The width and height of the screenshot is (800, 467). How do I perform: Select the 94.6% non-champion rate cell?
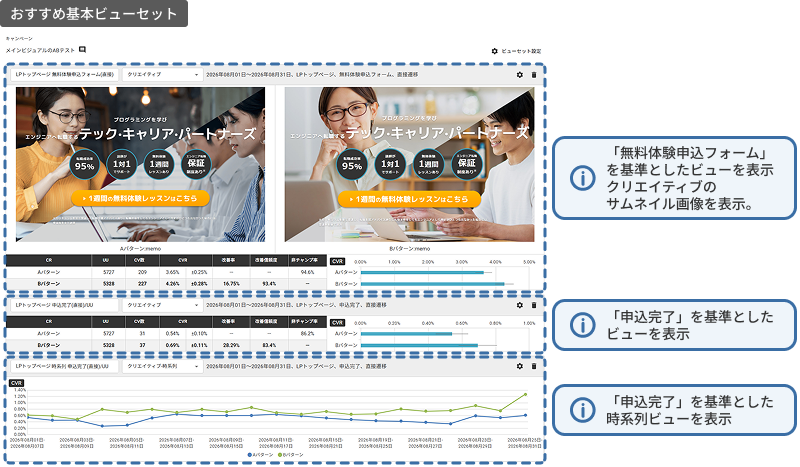pyautogui.click(x=307, y=272)
